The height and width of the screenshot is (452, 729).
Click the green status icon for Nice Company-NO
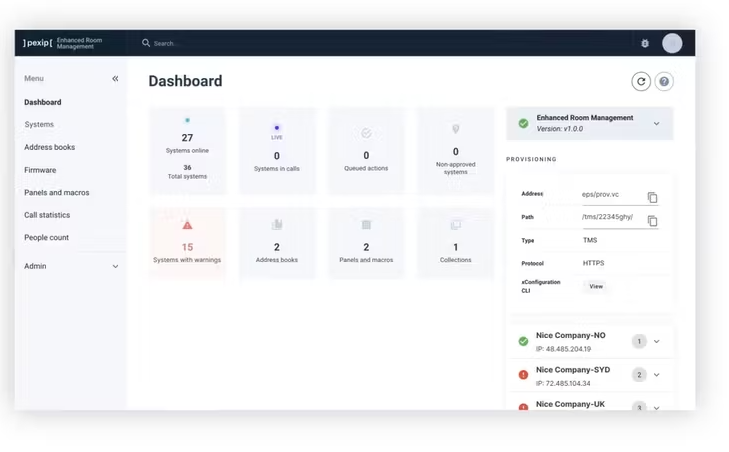(x=524, y=341)
